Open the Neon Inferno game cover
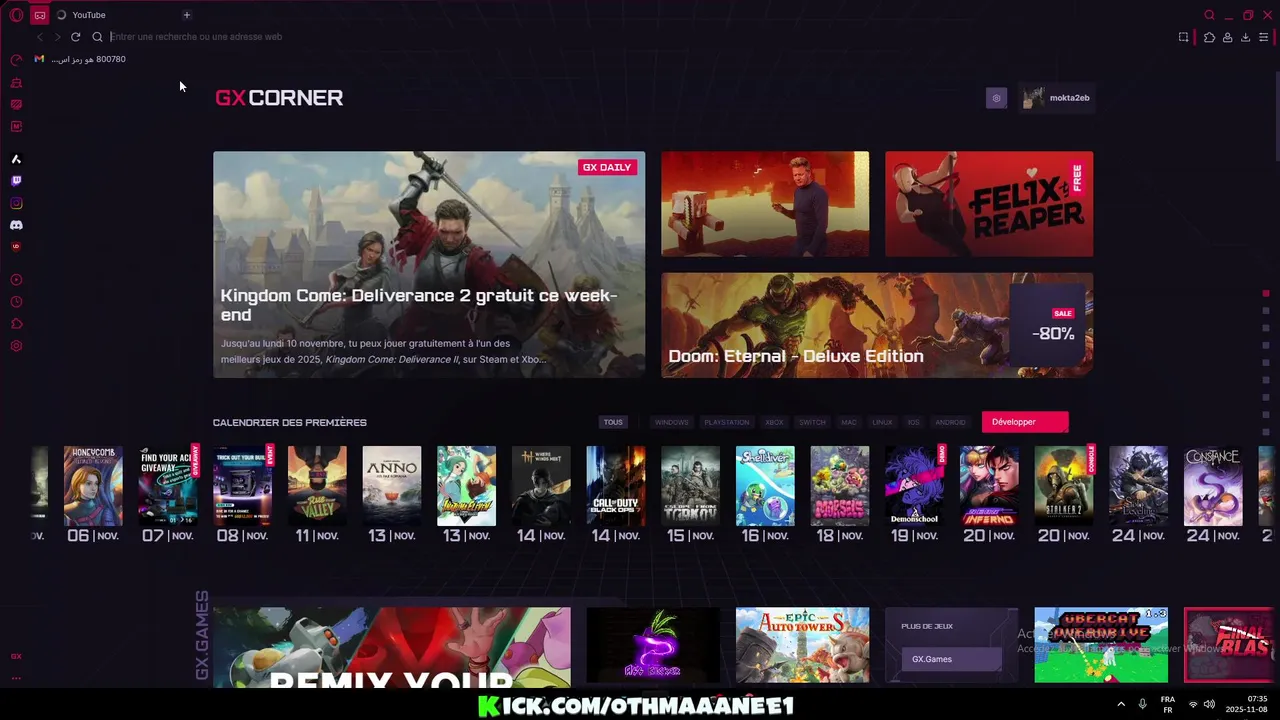Viewport: 1280px width, 720px height. [989, 486]
